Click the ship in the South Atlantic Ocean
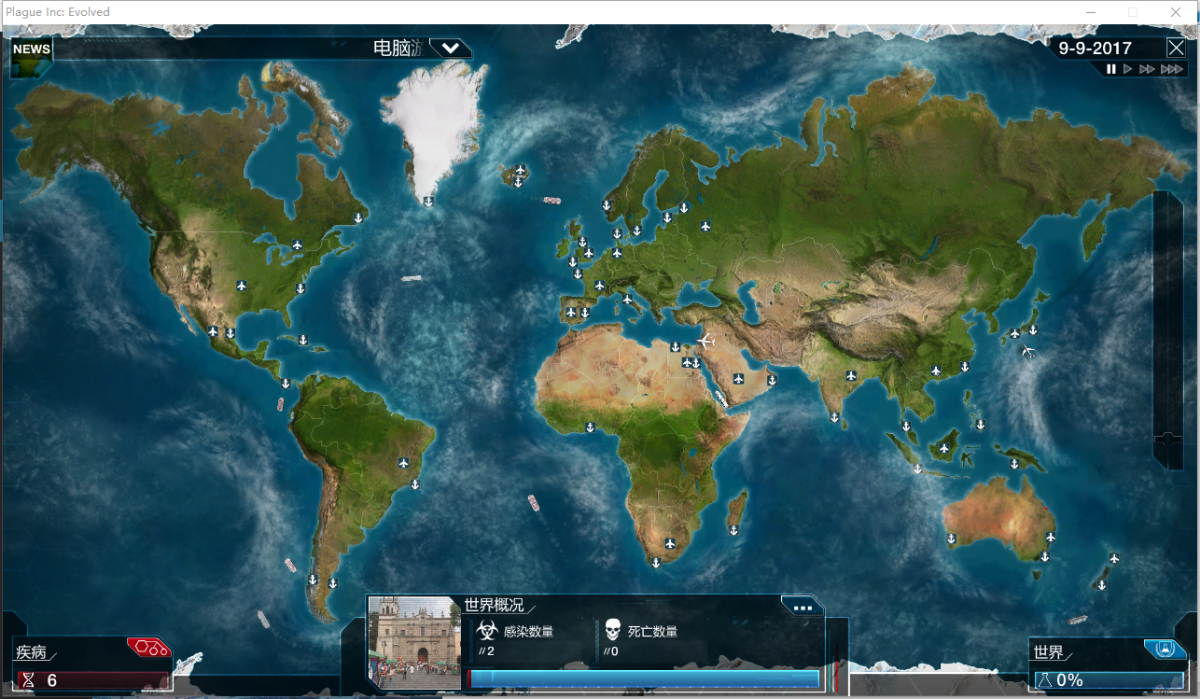This screenshot has width=1200, height=699. [534, 502]
